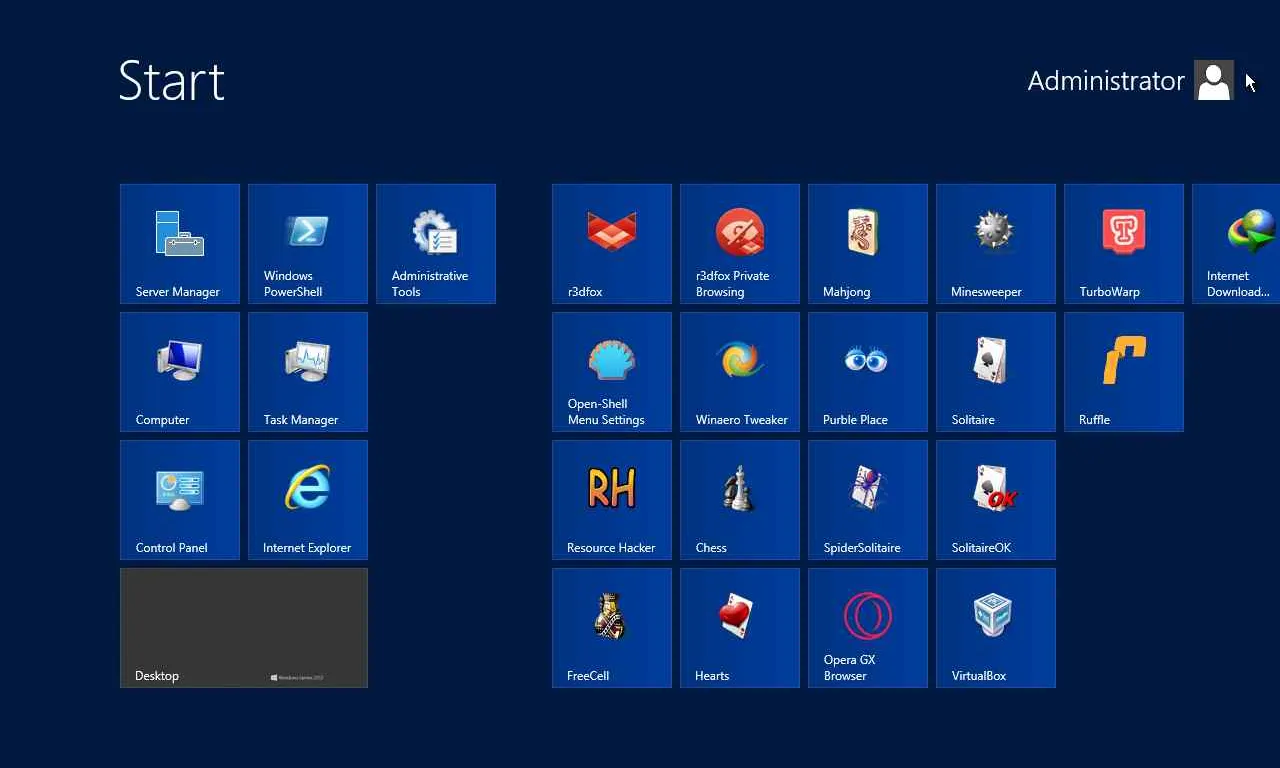
Task: Open the Internet Download Manager tile
Action: (1236, 244)
